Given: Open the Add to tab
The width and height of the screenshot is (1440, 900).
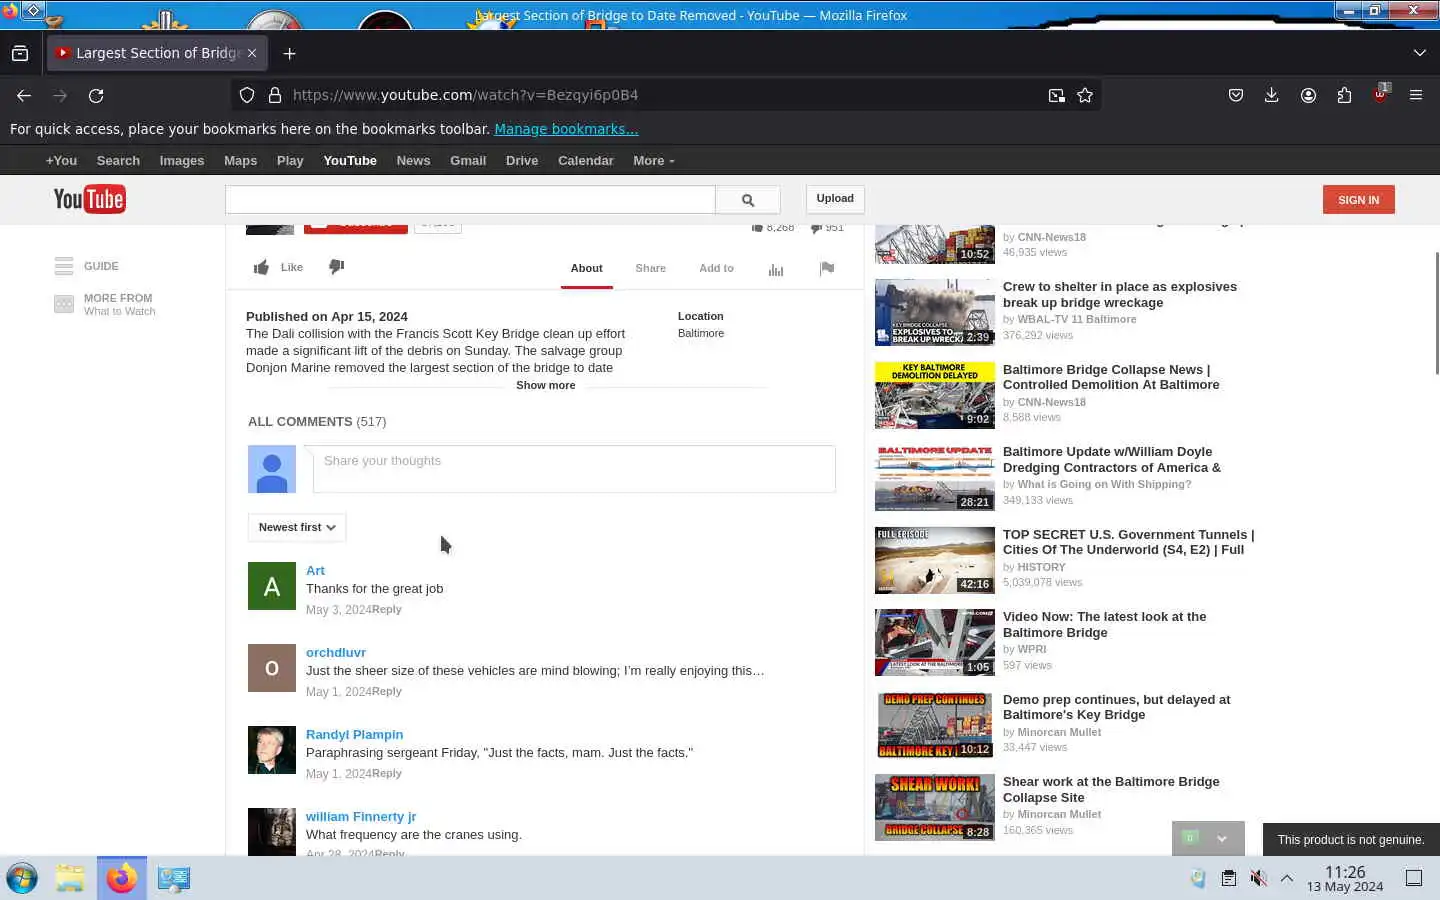Looking at the screenshot, I should [x=716, y=268].
